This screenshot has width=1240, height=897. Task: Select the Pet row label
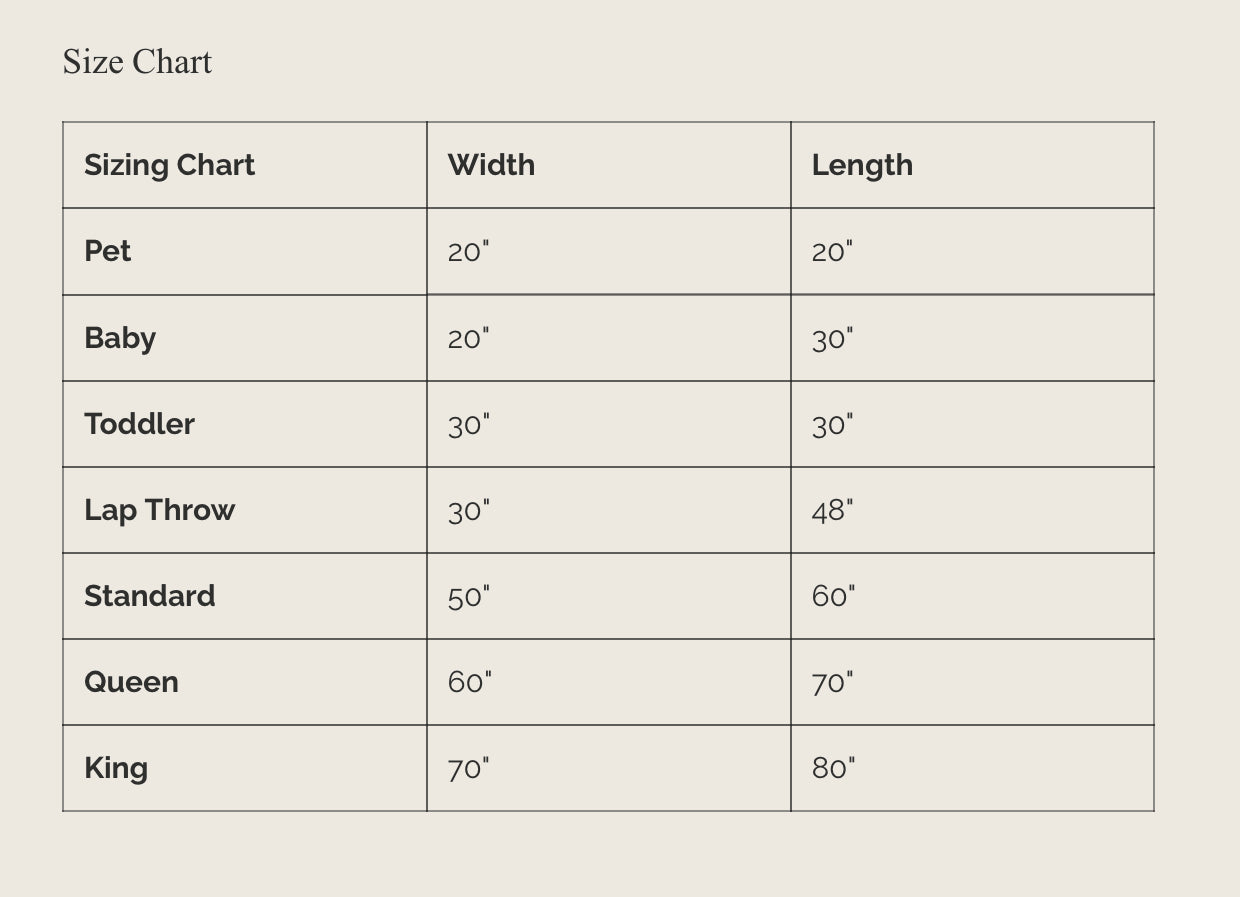click(x=107, y=251)
